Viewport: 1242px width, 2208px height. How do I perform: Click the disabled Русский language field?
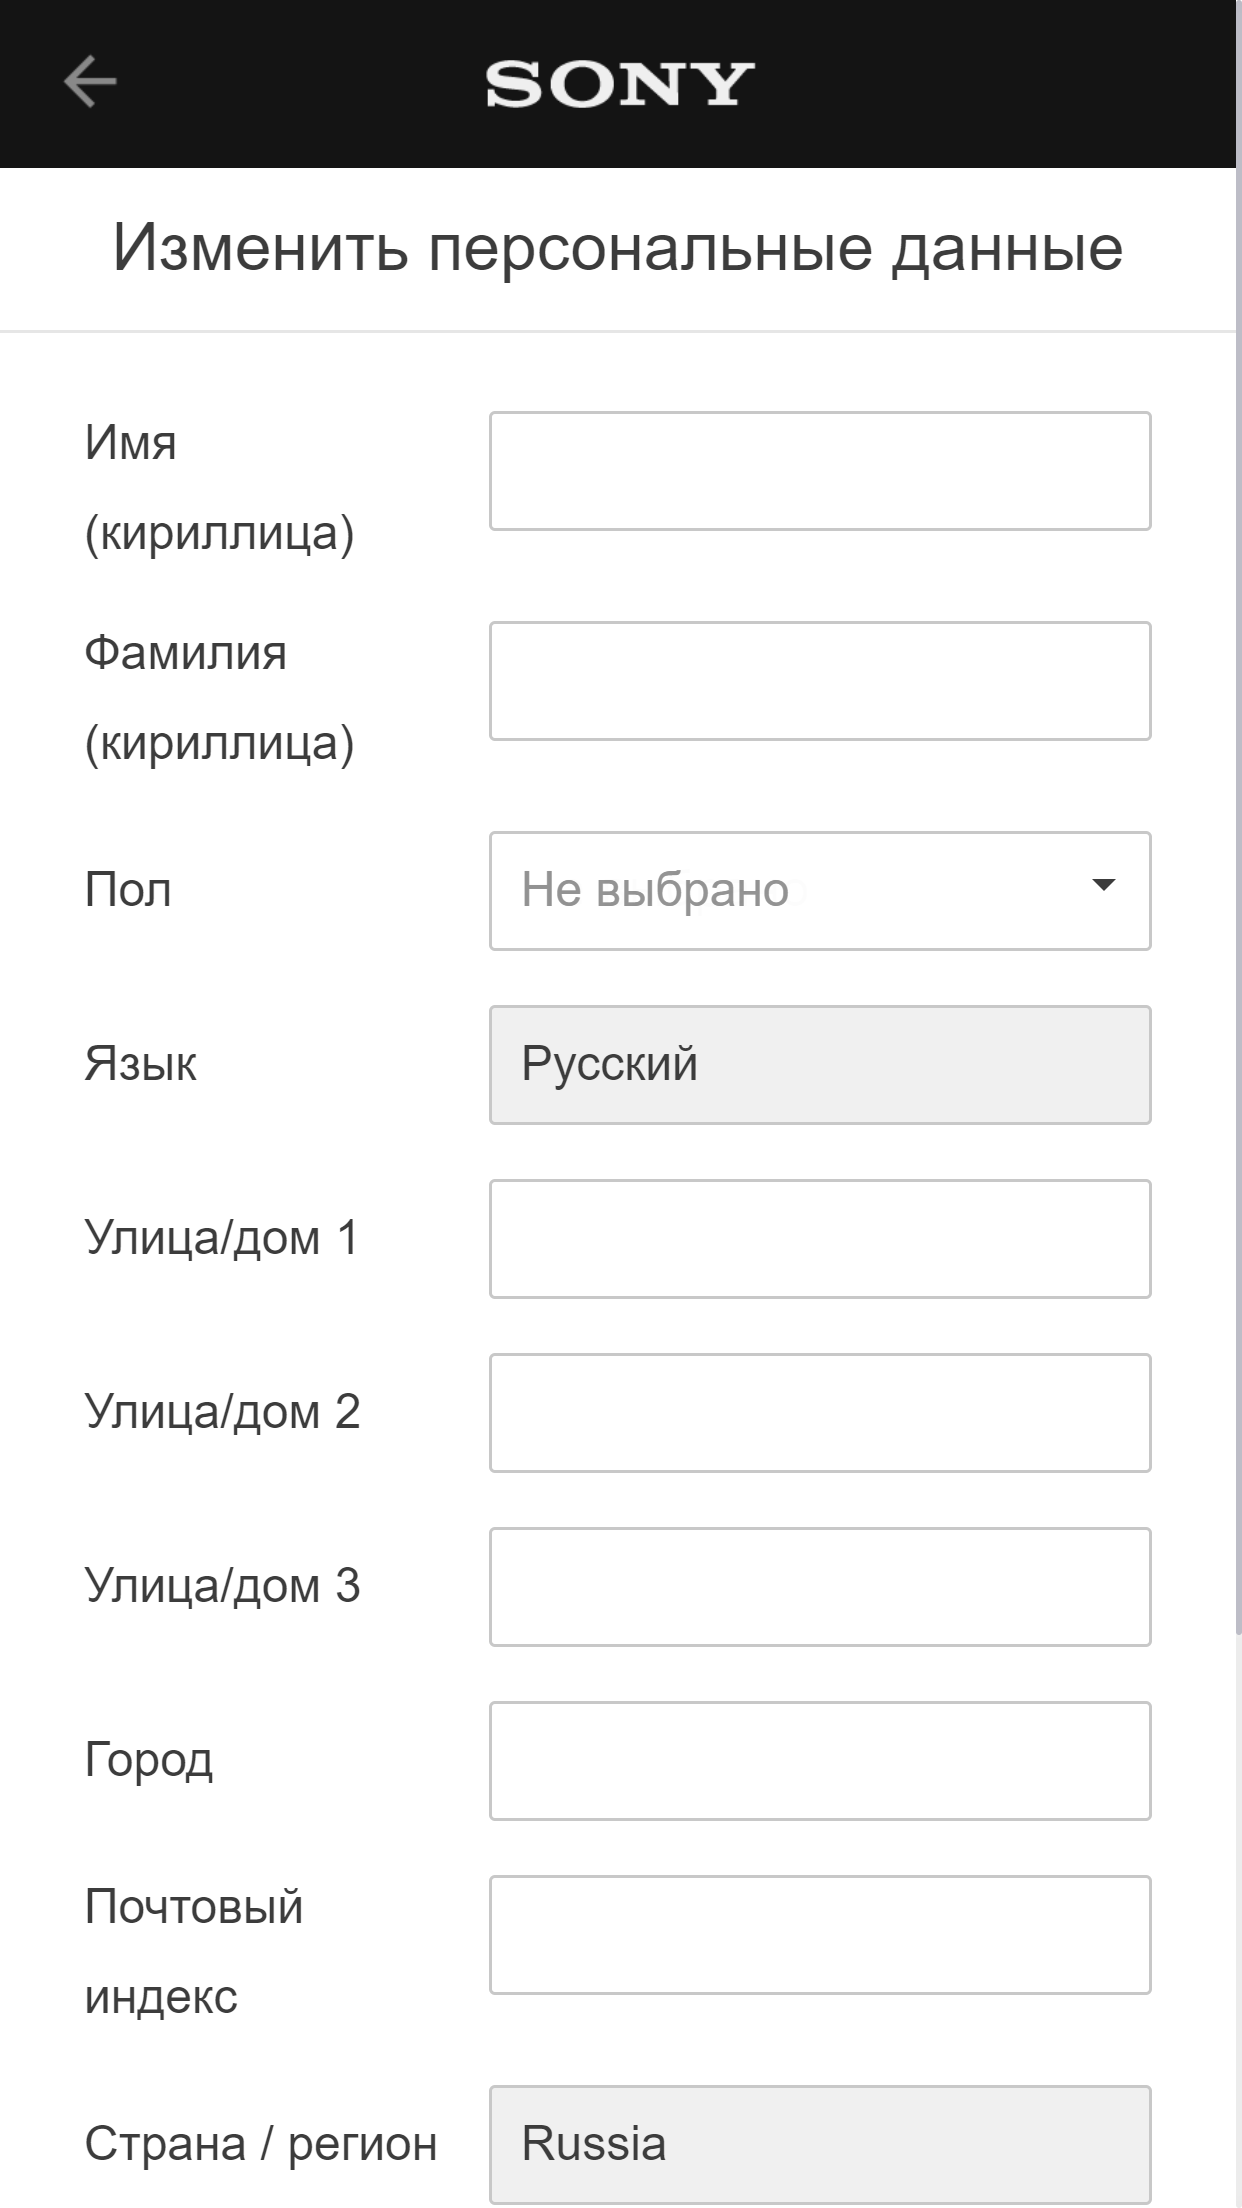[x=819, y=1063]
